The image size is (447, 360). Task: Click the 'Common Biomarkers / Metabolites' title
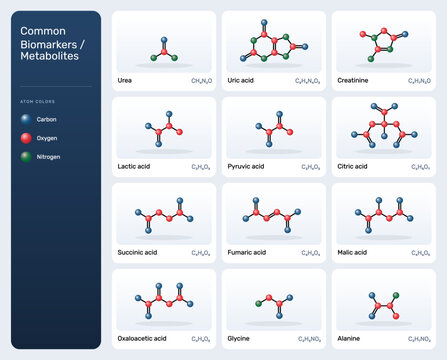52,43
